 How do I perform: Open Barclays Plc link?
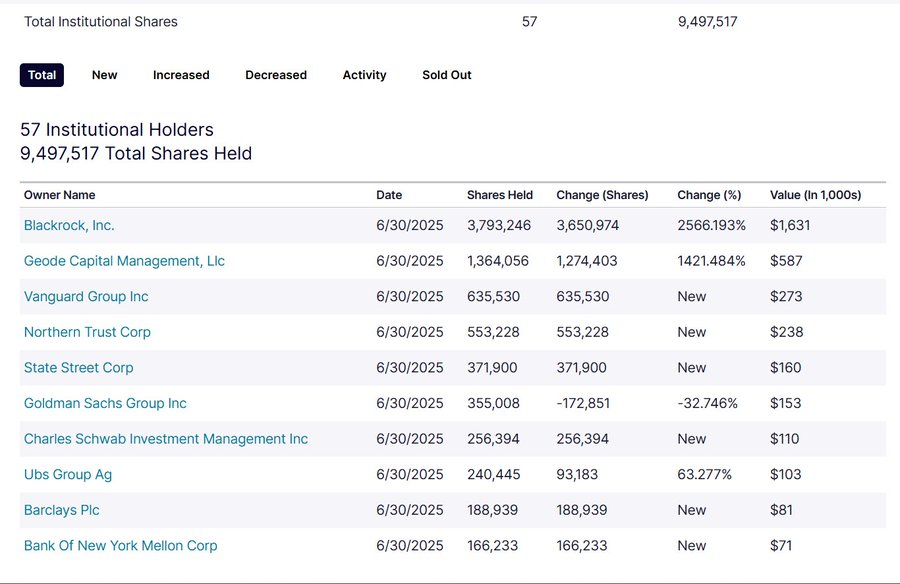pyautogui.click(x=61, y=510)
